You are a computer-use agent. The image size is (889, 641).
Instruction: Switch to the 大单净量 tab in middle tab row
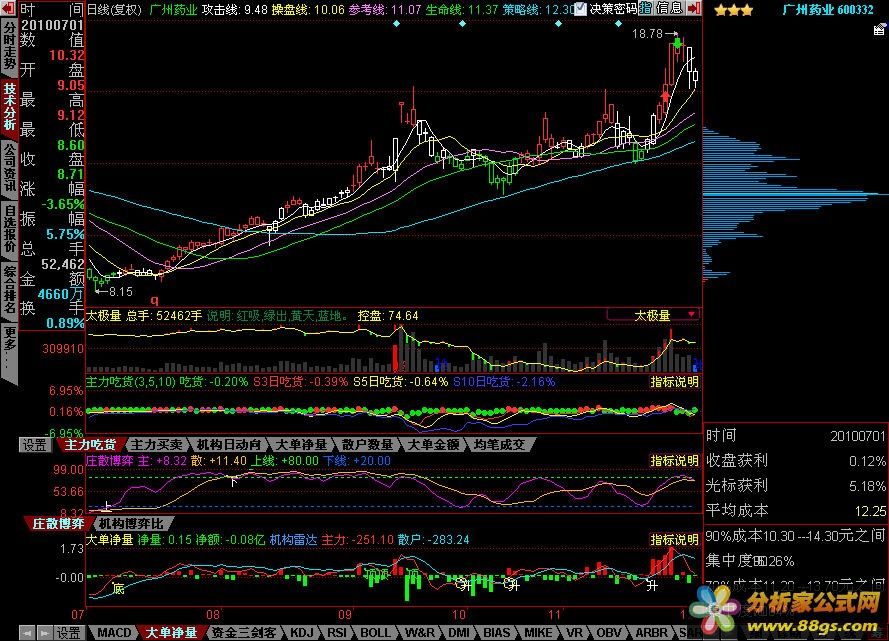pyautogui.click(x=301, y=445)
